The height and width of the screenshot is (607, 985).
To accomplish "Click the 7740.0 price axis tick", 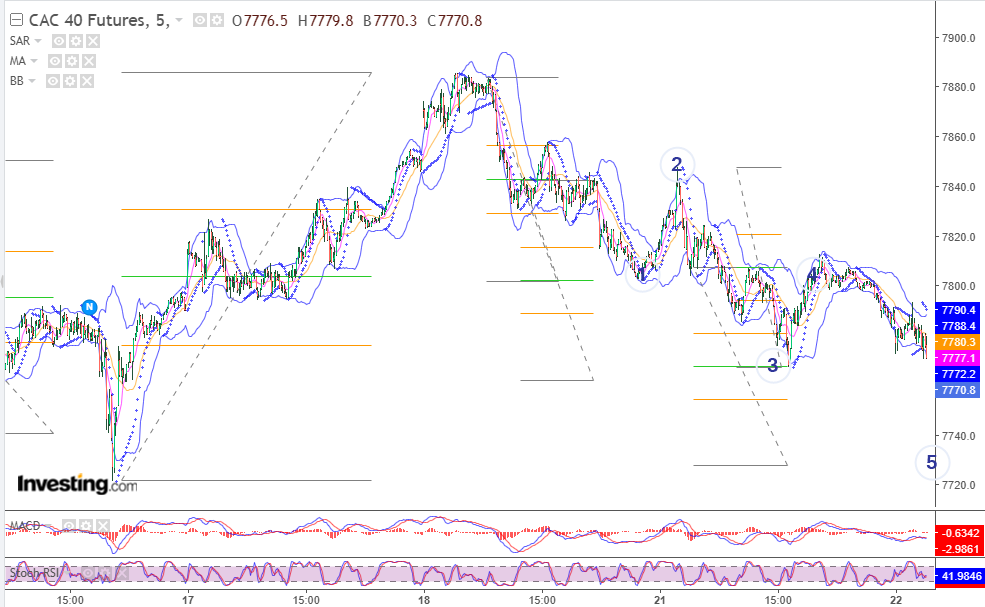I will point(958,435).
